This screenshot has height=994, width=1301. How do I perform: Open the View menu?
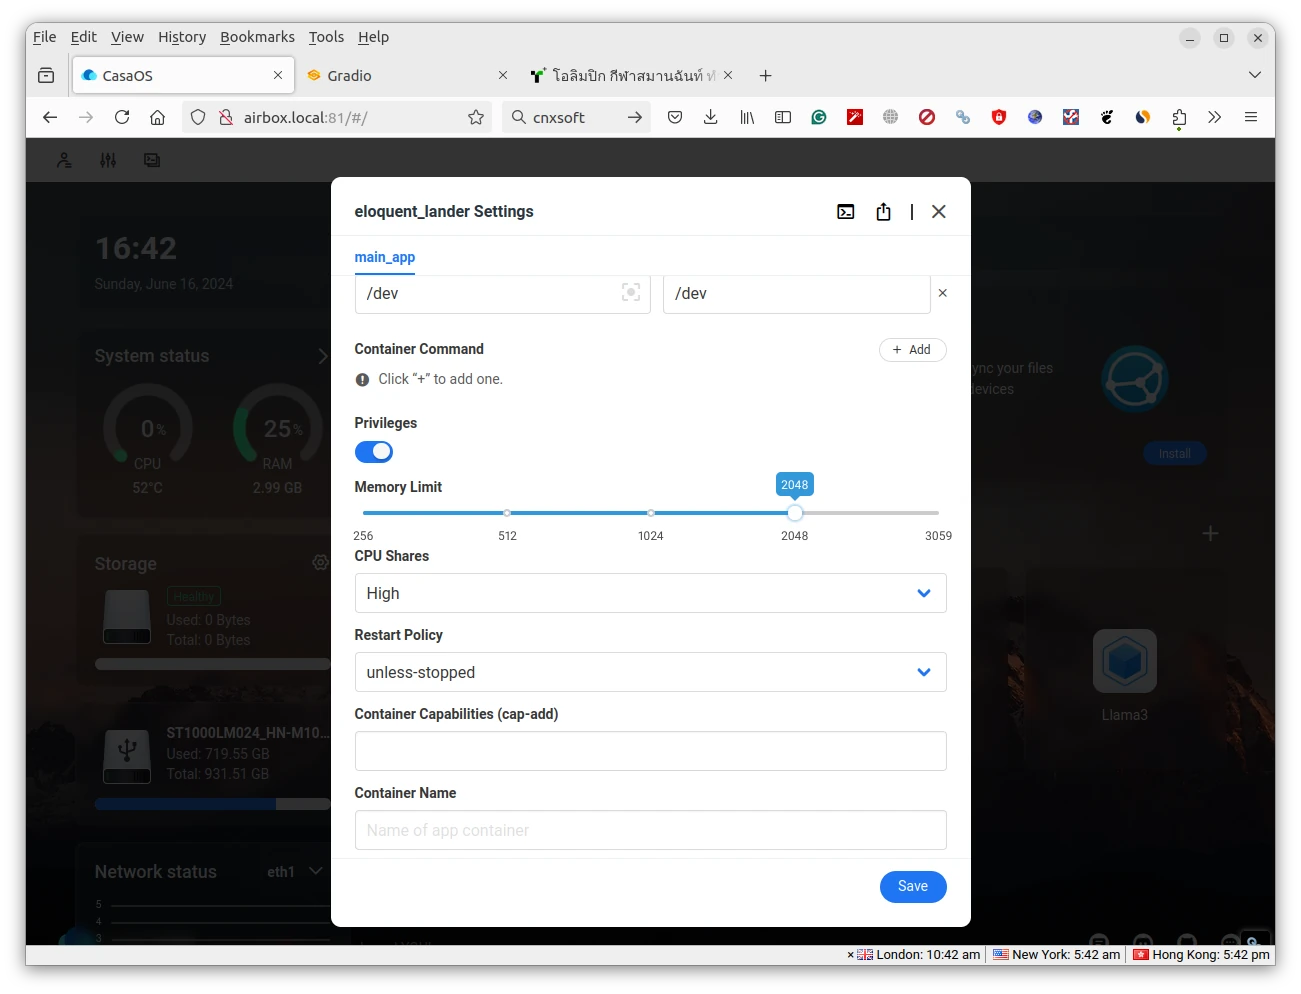pos(127,37)
